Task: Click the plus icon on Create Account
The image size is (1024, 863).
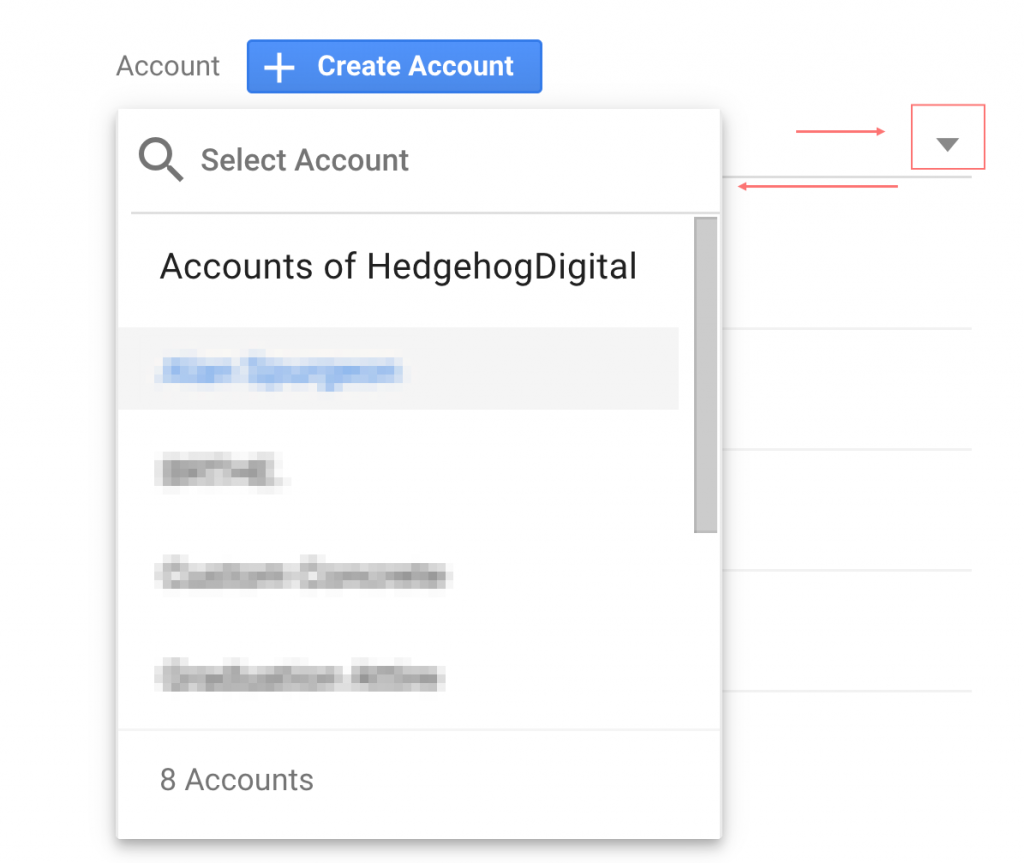Action: tap(281, 67)
